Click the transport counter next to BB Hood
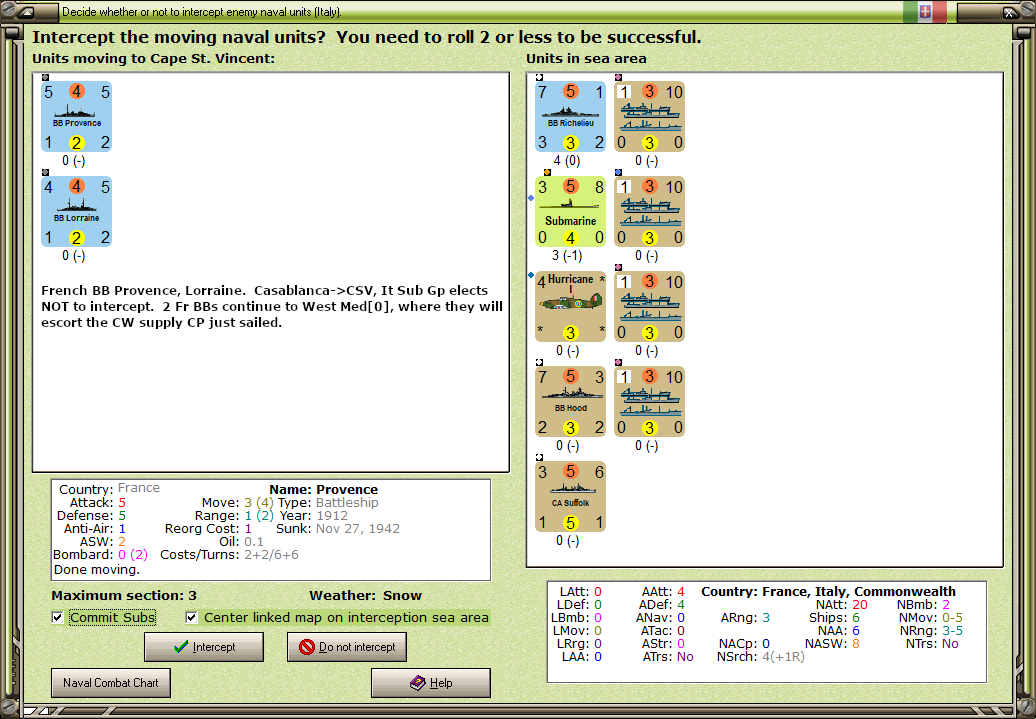The width and height of the screenshot is (1036, 719). [649, 401]
